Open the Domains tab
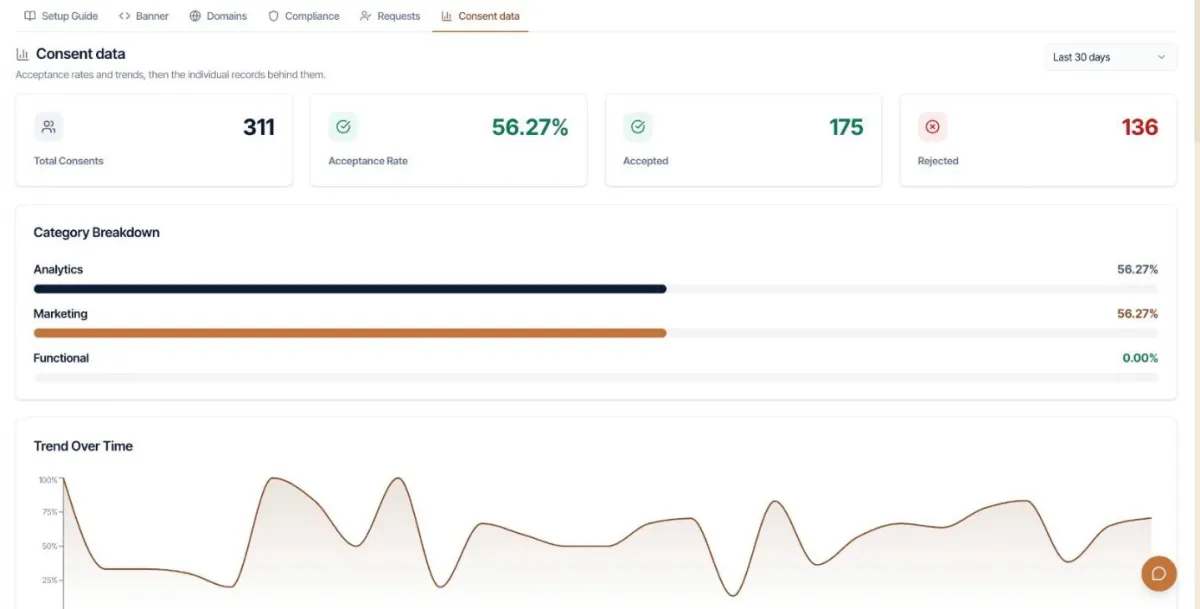The image size is (1200, 609). click(x=218, y=16)
